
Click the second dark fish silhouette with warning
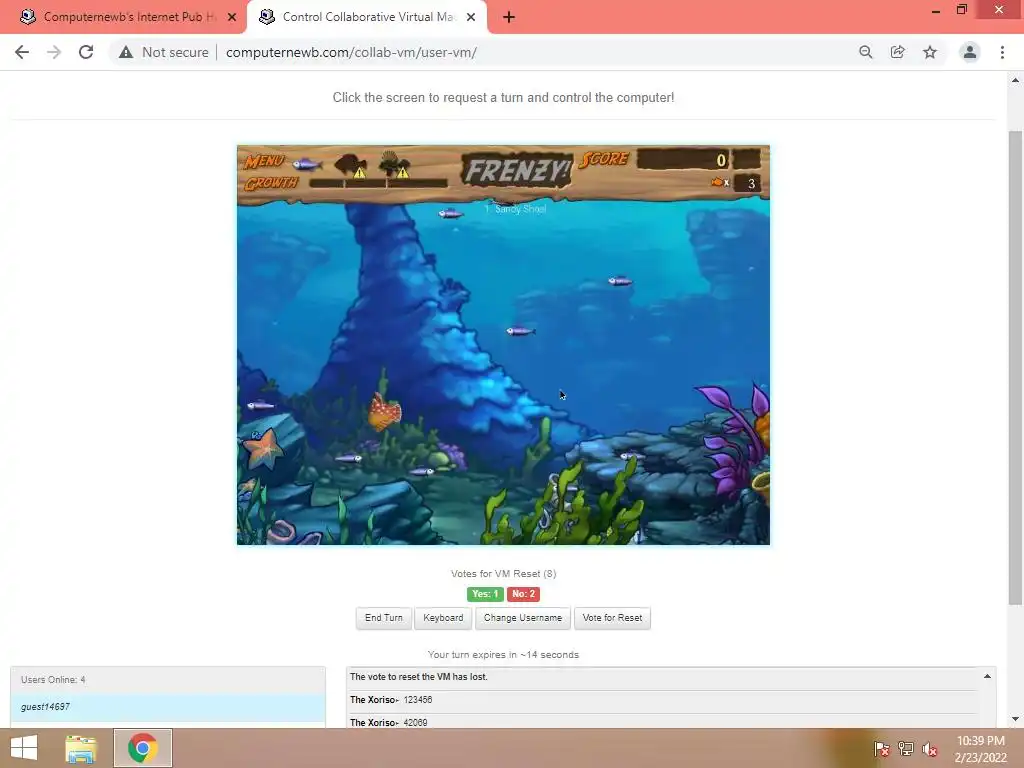[x=351, y=165]
